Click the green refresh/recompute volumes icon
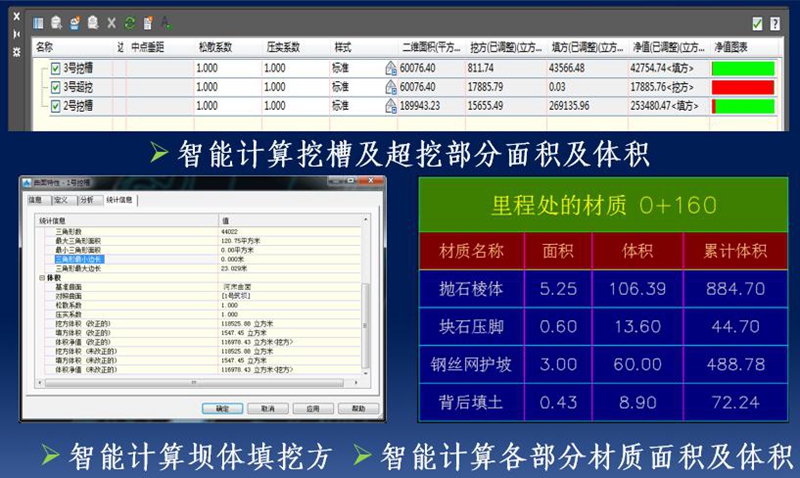Viewport: 800px width, 478px height. 129,23
